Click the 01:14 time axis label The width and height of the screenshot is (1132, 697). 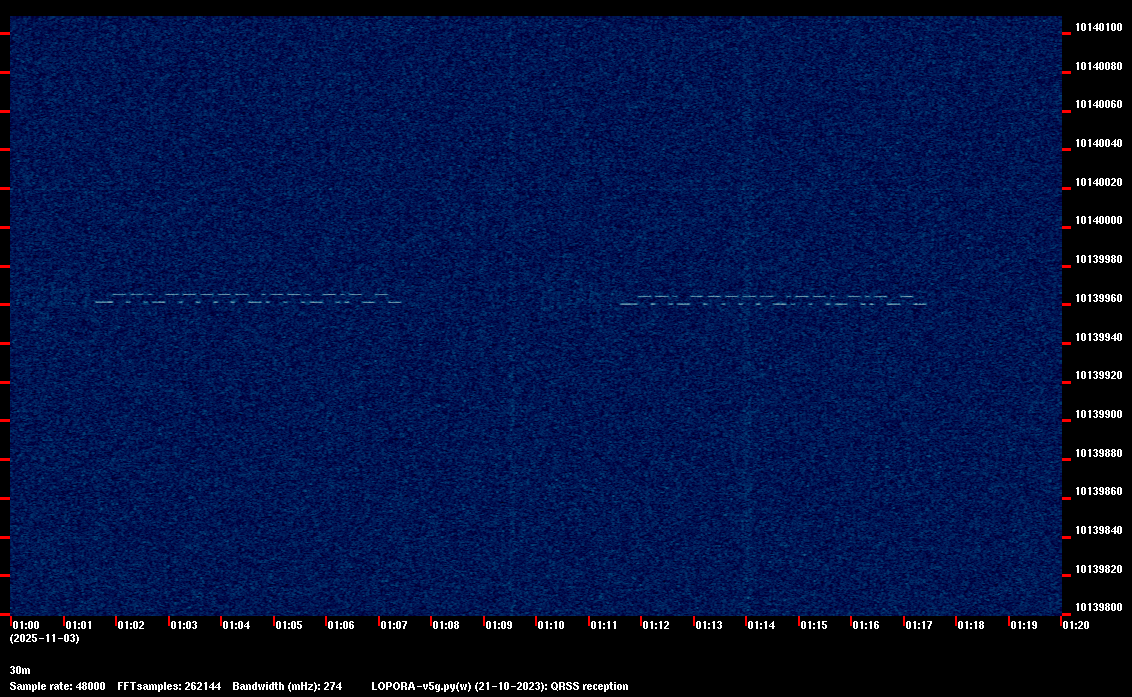coord(761,625)
